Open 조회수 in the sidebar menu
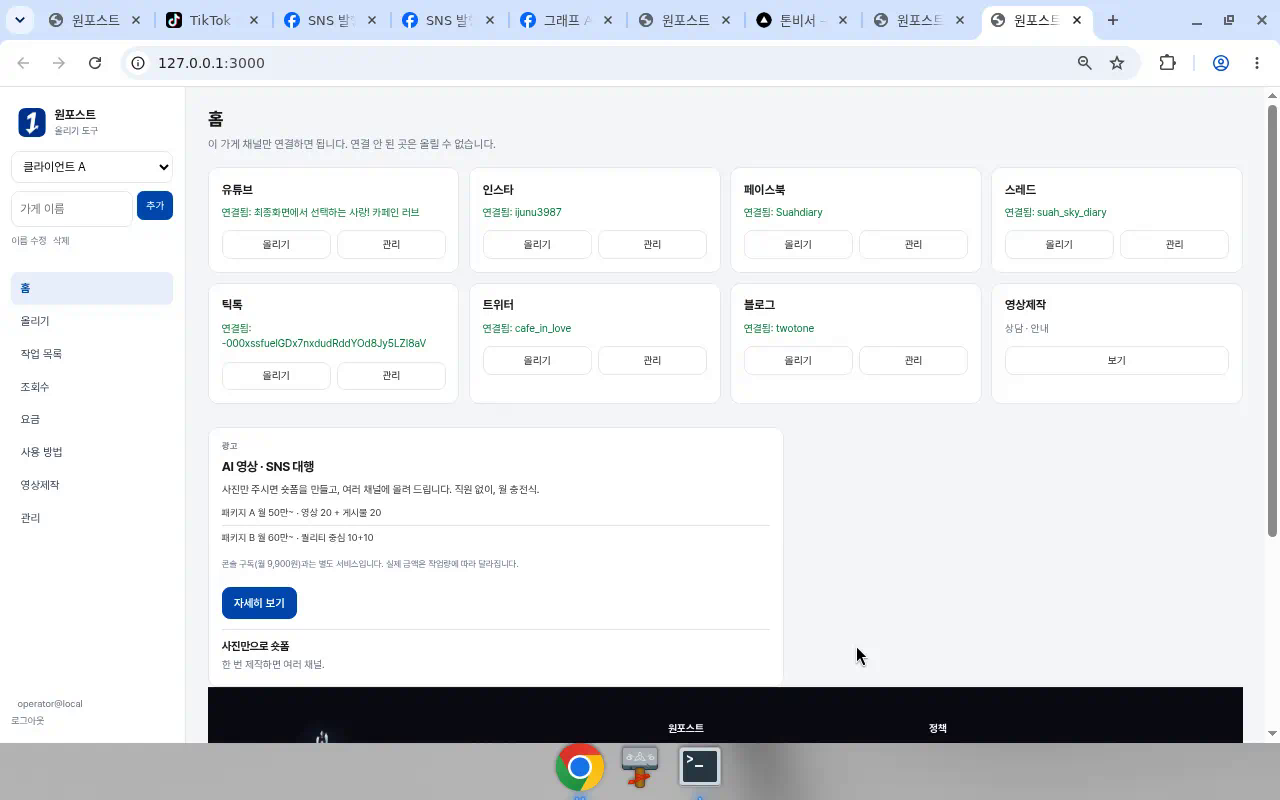The width and height of the screenshot is (1280, 800). pyautogui.click(x=92, y=387)
